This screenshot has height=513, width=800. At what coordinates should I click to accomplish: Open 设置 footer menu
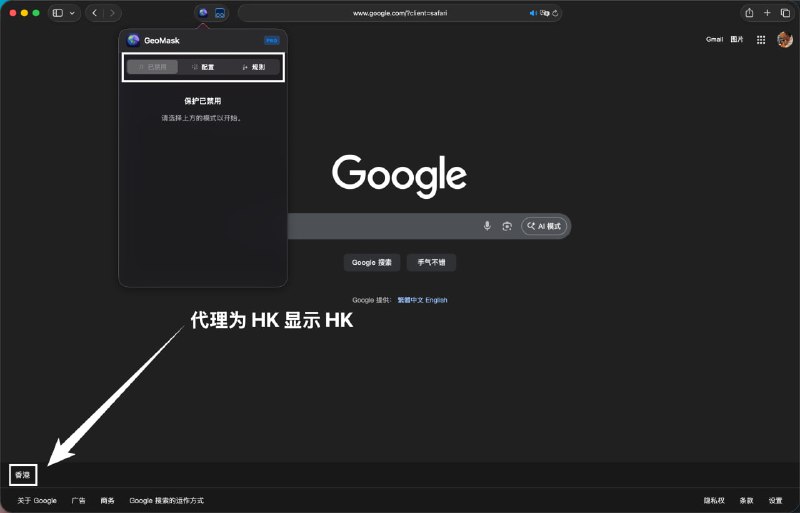[776, 501]
